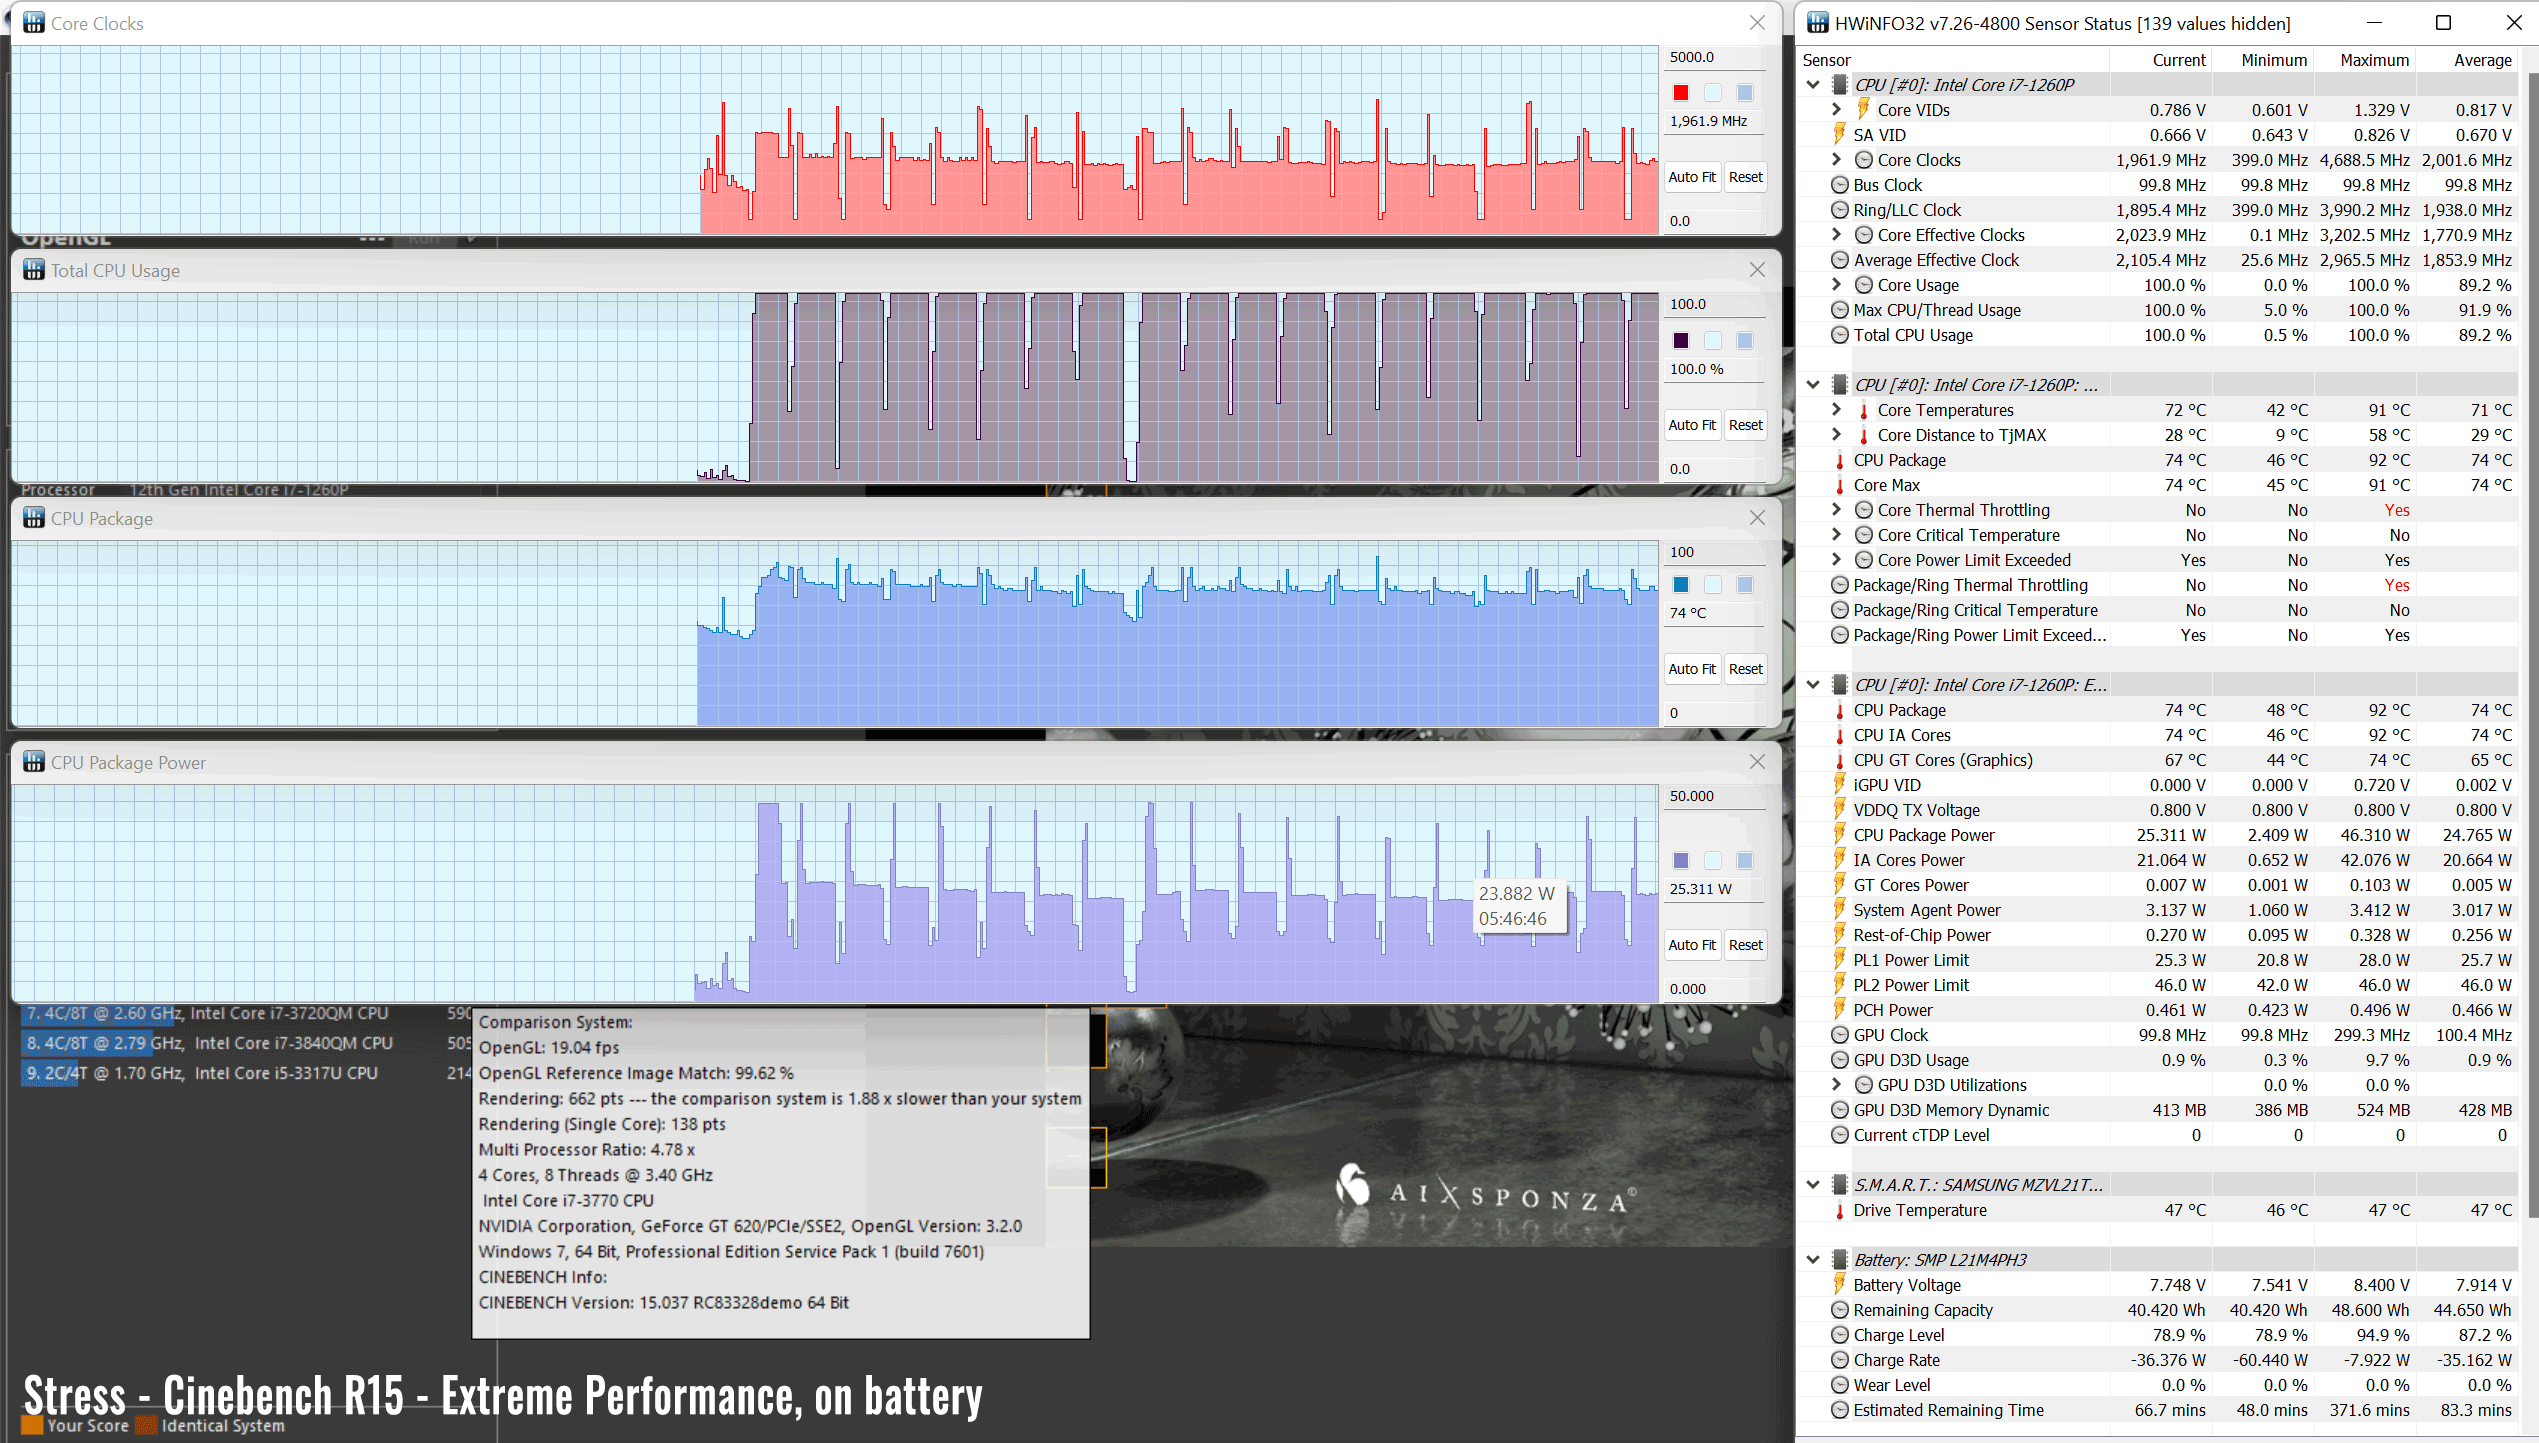Maximize the HWiNFO32 Sensor Status window
2539x1443 pixels.
pos(2443,23)
